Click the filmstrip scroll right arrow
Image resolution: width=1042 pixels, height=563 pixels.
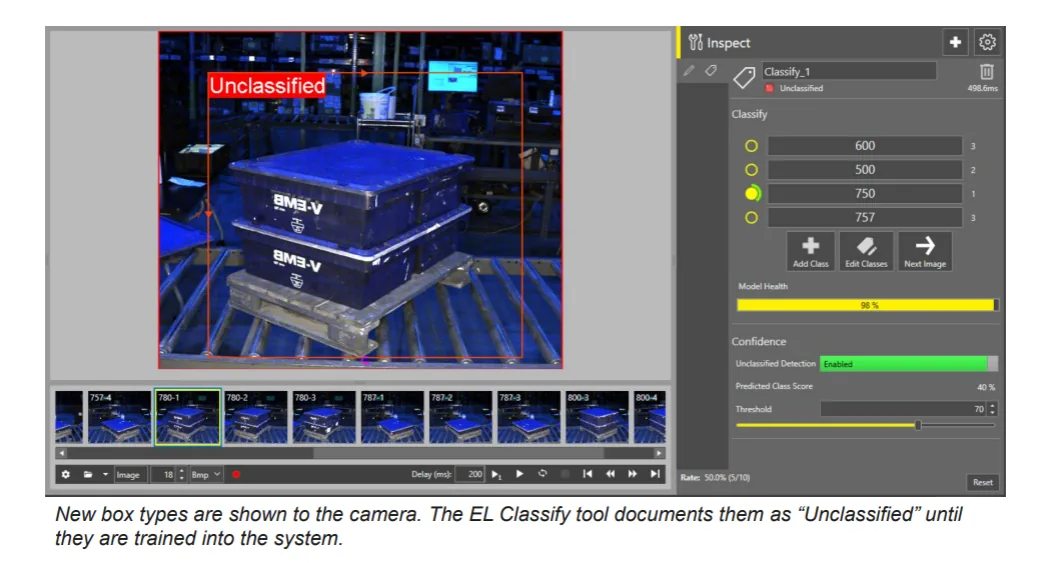pos(659,453)
